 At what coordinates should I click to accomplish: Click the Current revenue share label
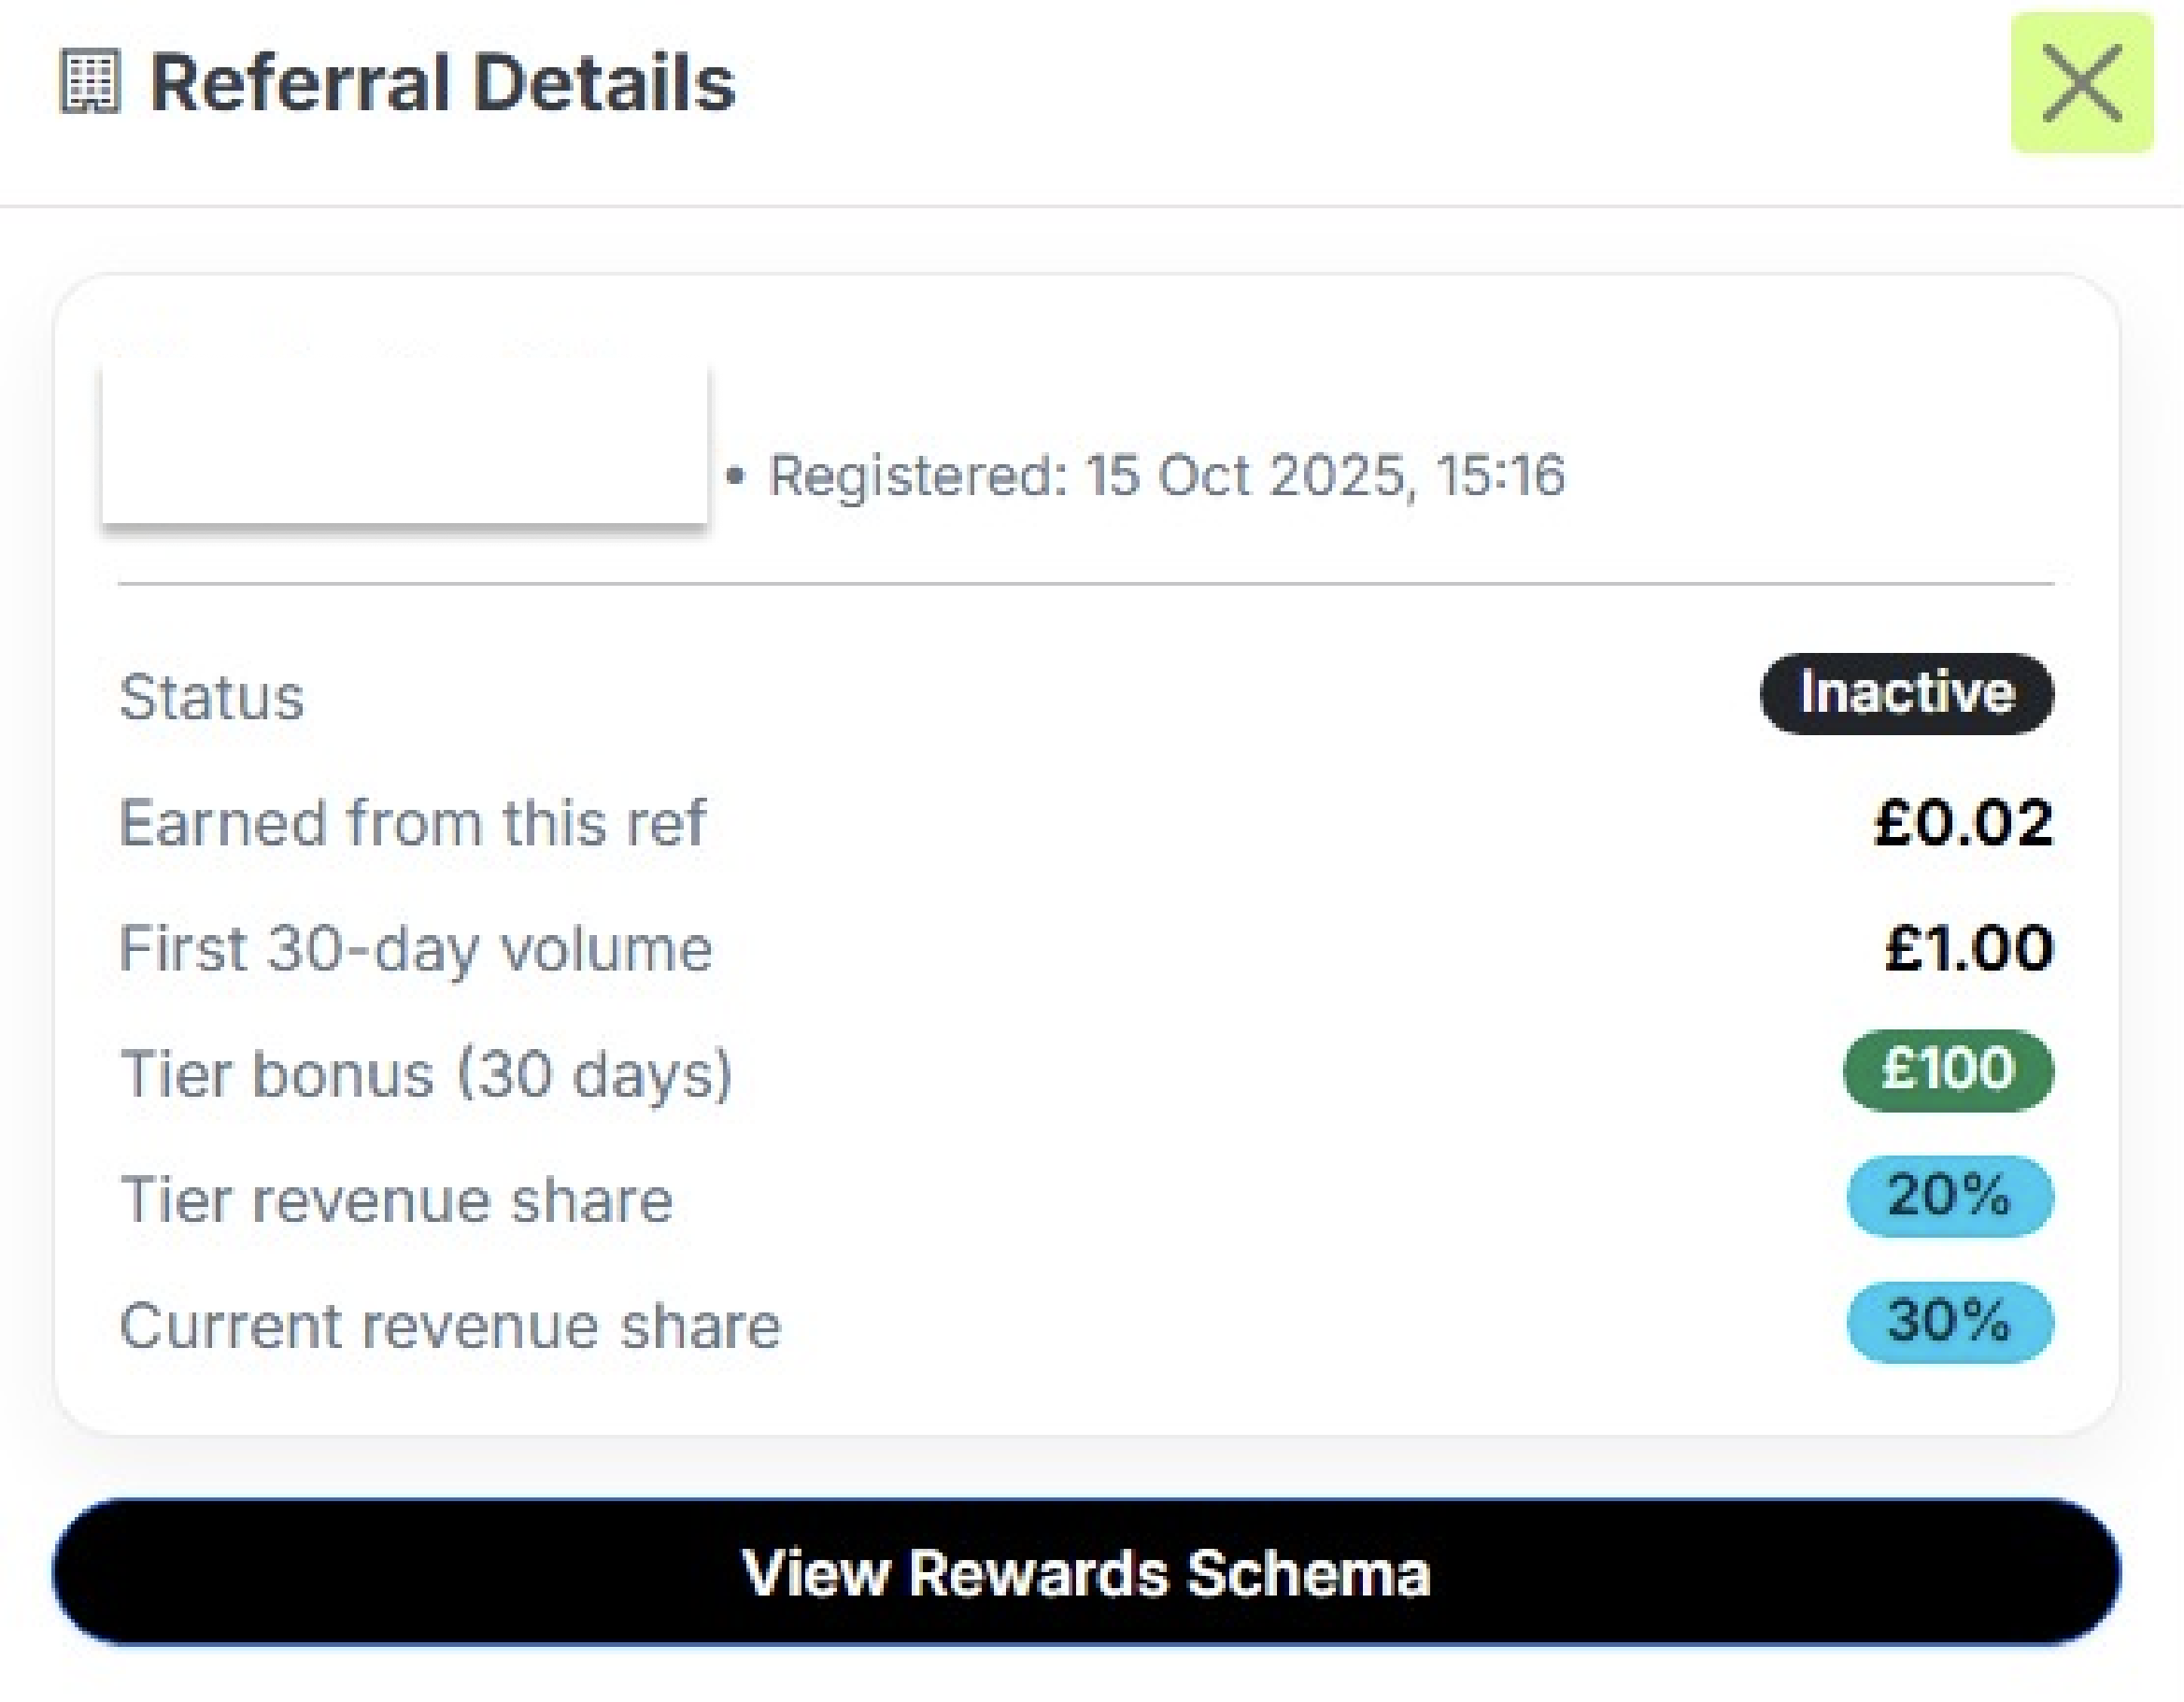[450, 1326]
